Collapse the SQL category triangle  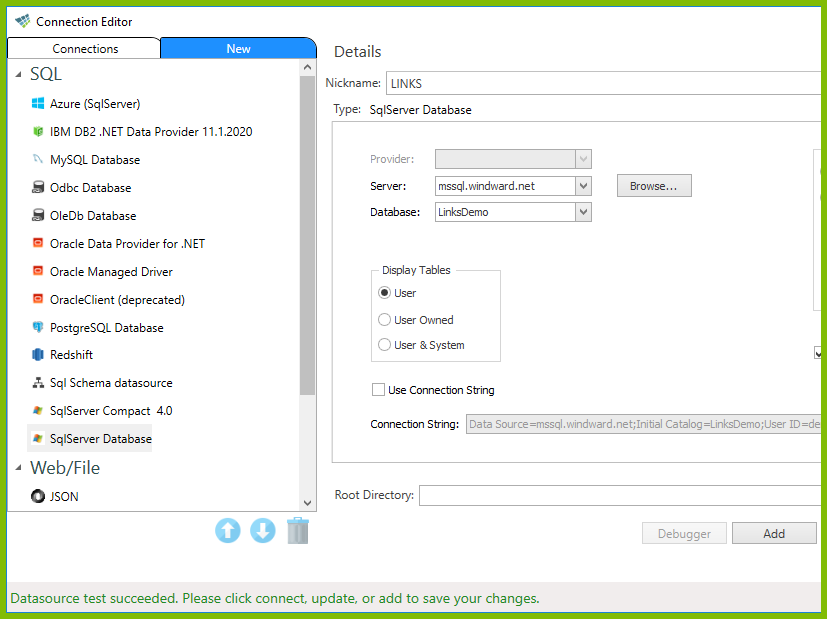tap(18, 74)
